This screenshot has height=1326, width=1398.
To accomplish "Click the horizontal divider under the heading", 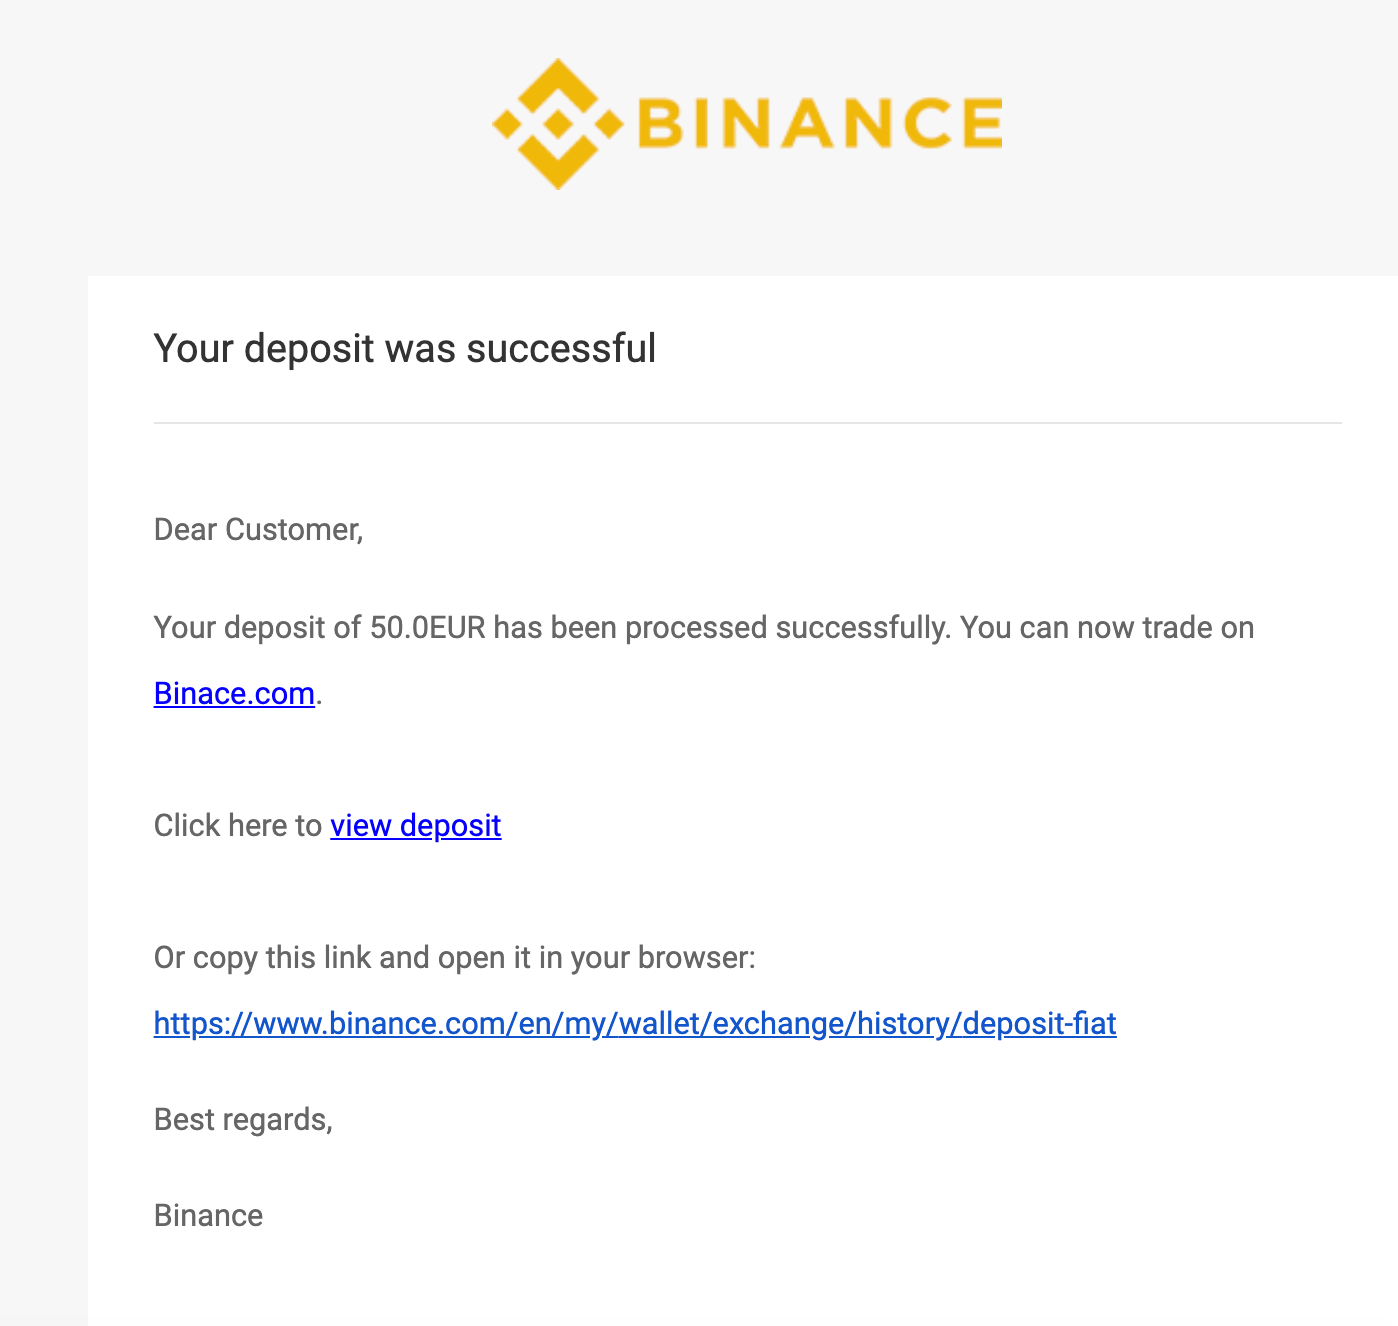I will coord(747,423).
